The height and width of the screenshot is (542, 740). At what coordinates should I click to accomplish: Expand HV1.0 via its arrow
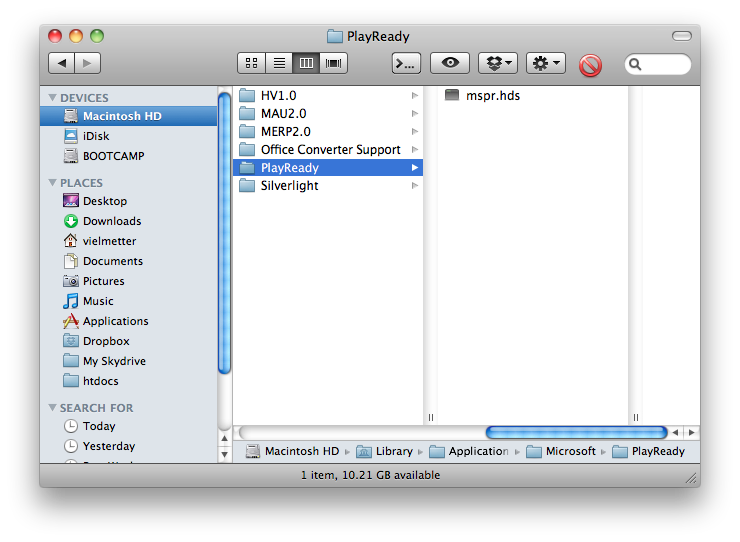pos(415,95)
